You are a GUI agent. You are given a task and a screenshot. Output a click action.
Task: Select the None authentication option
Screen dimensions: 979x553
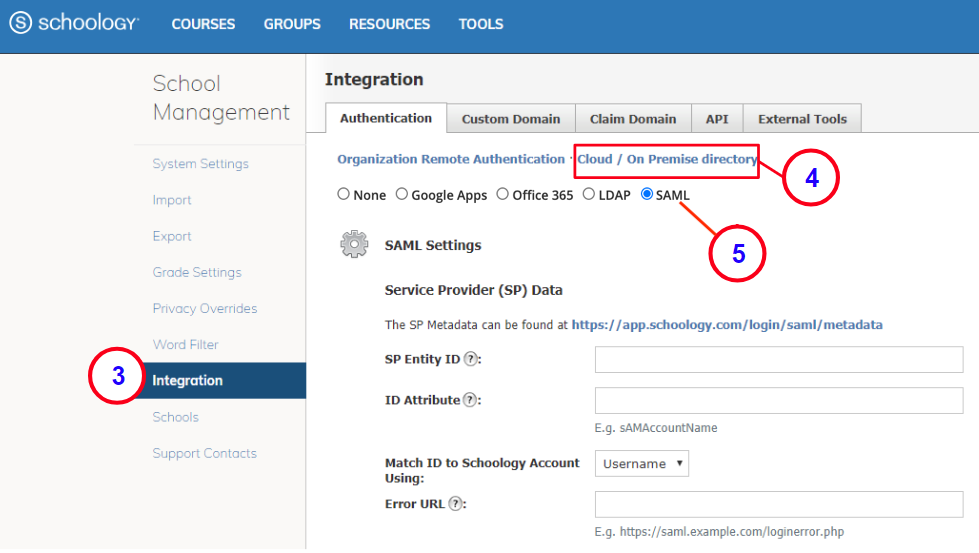[344, 195]
